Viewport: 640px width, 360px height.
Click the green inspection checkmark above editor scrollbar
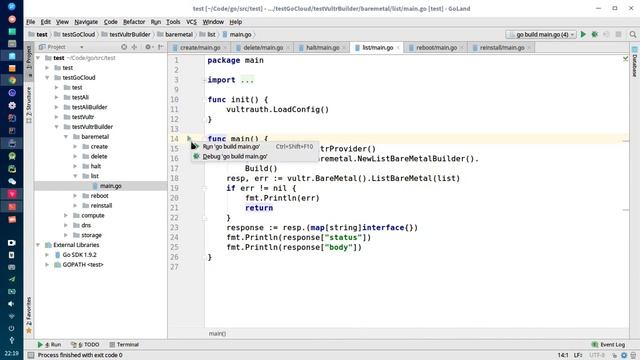point(625,59)
